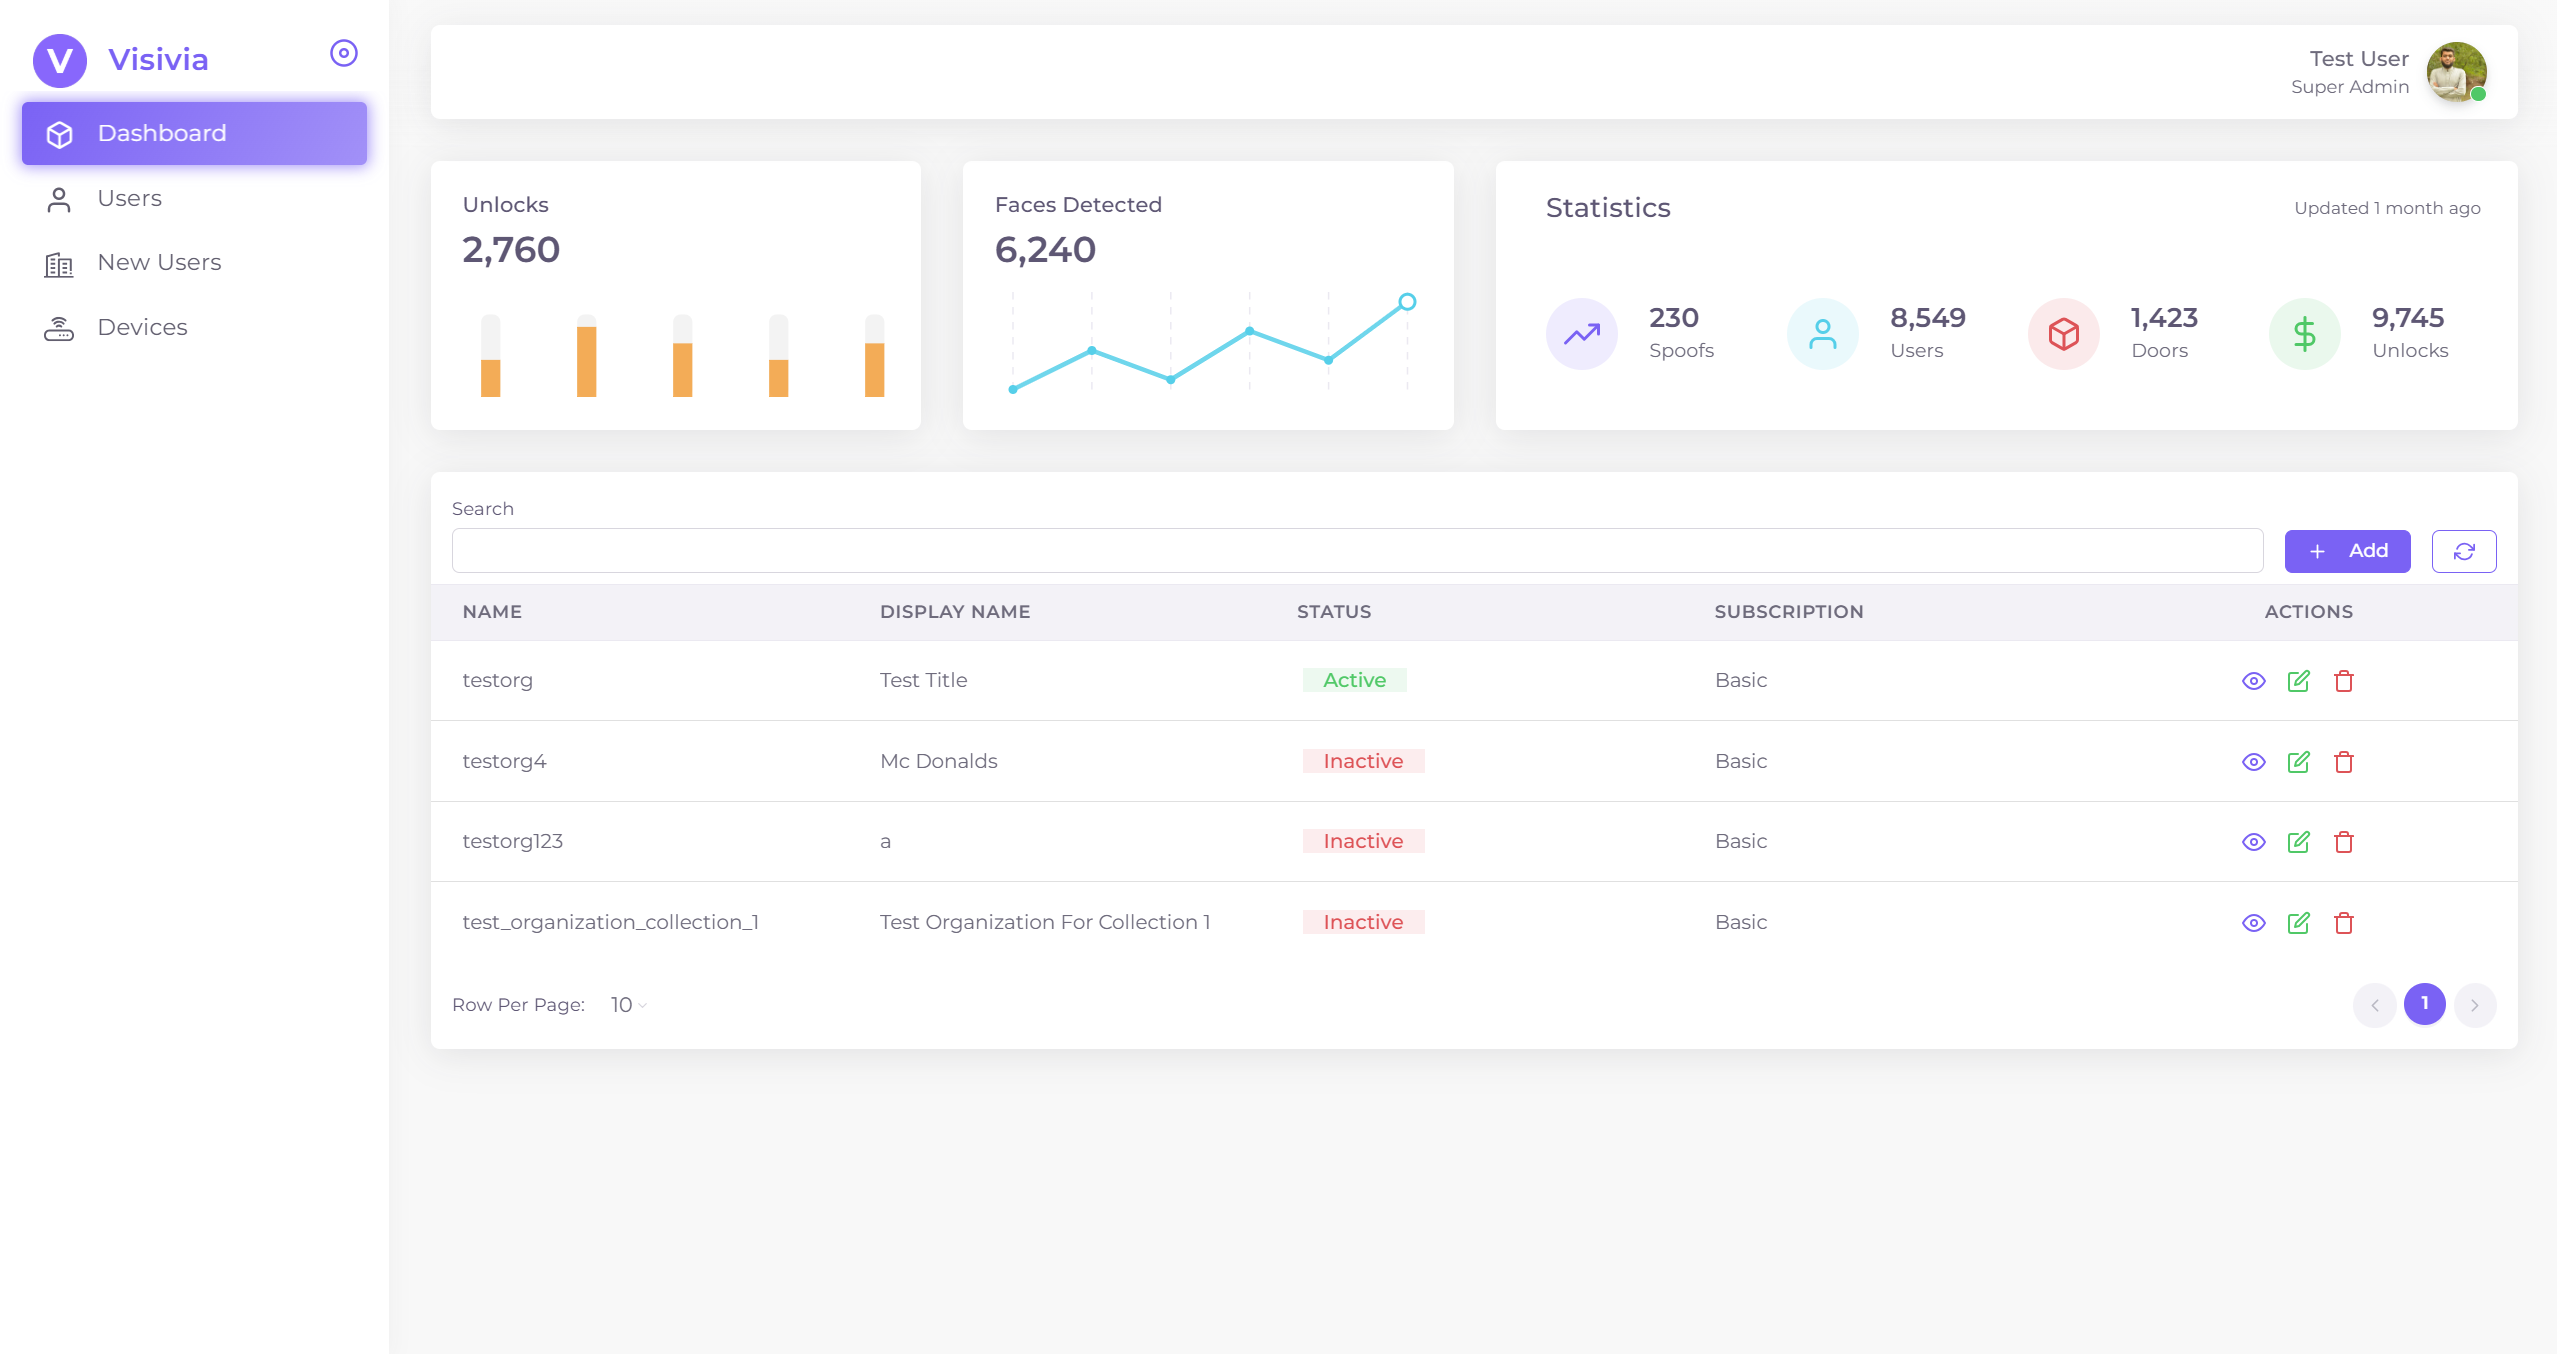The image size is (2557, 1354).
Task: Click the edit icon for testorg4 row
Action: [2298, 762]
